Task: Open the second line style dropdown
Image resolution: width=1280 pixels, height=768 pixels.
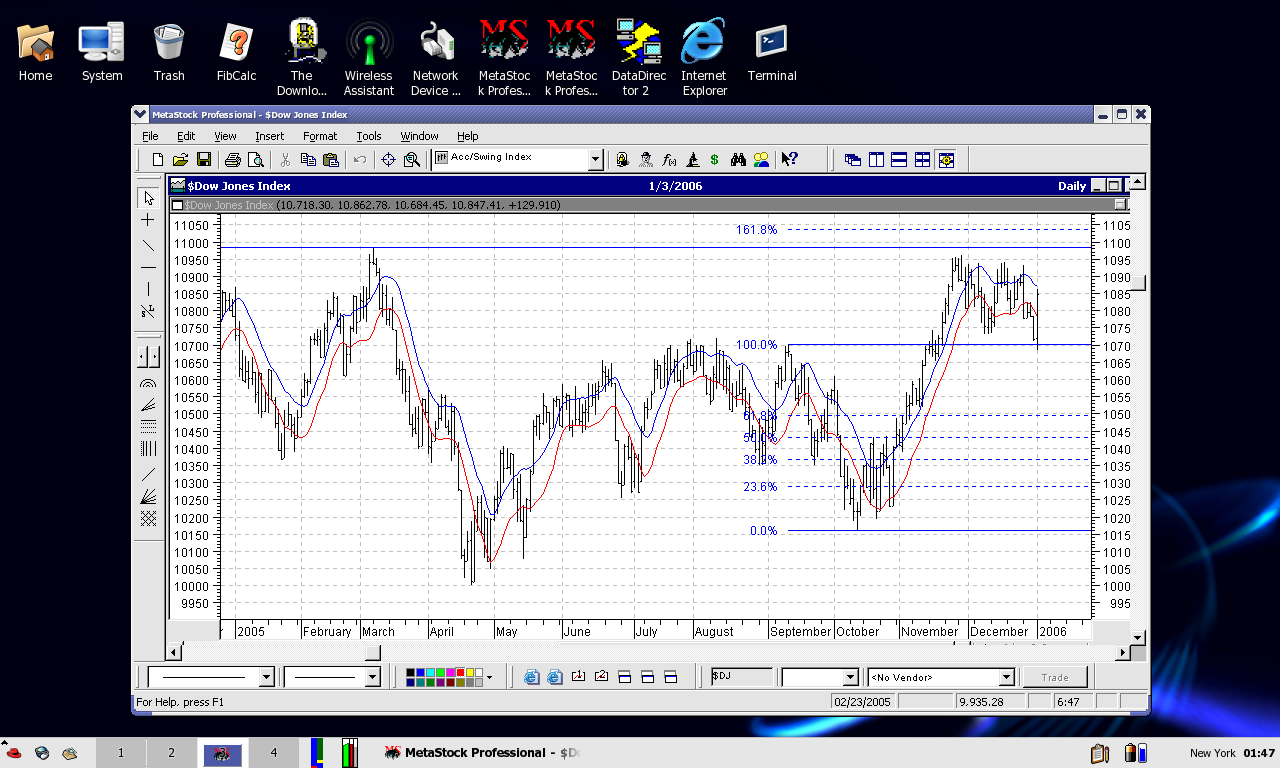Action: (372, 677)
